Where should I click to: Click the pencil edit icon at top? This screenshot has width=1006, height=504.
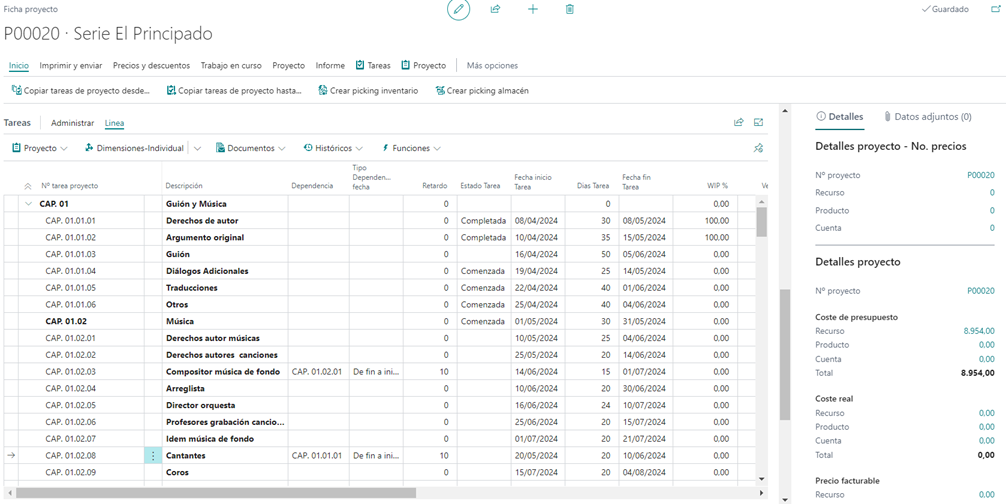point(458,10)
